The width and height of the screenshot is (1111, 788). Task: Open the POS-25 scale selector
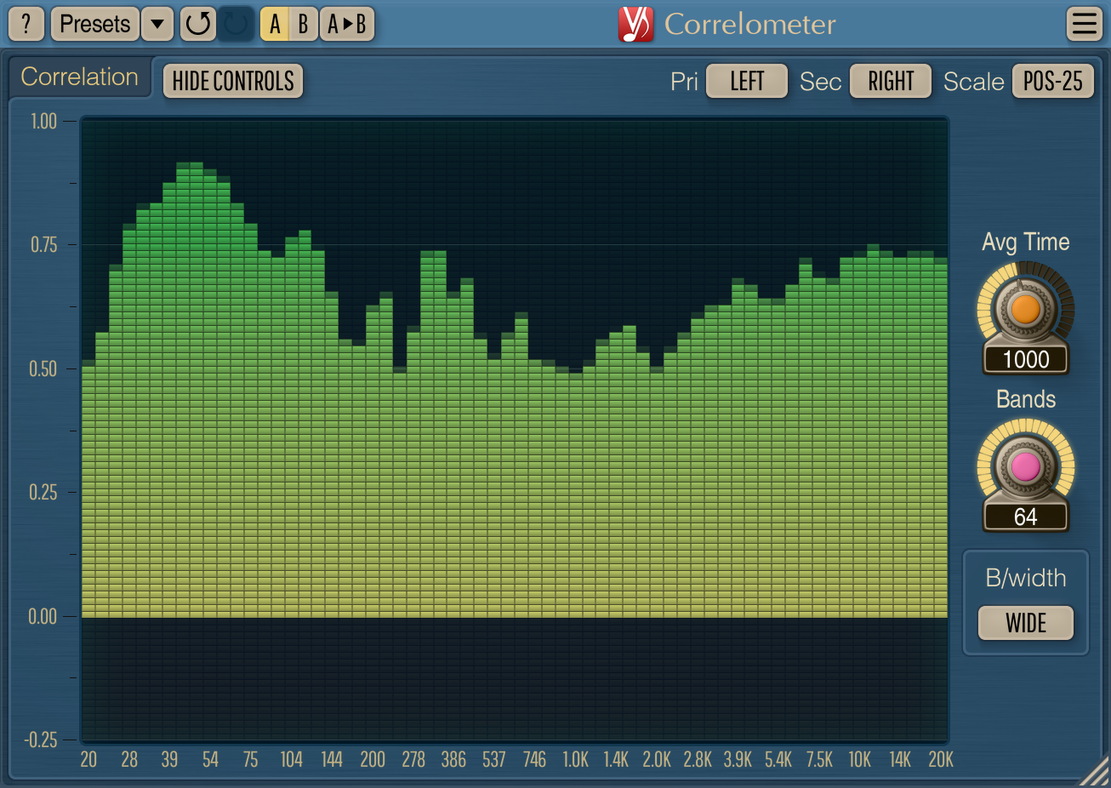point(1053,81)
